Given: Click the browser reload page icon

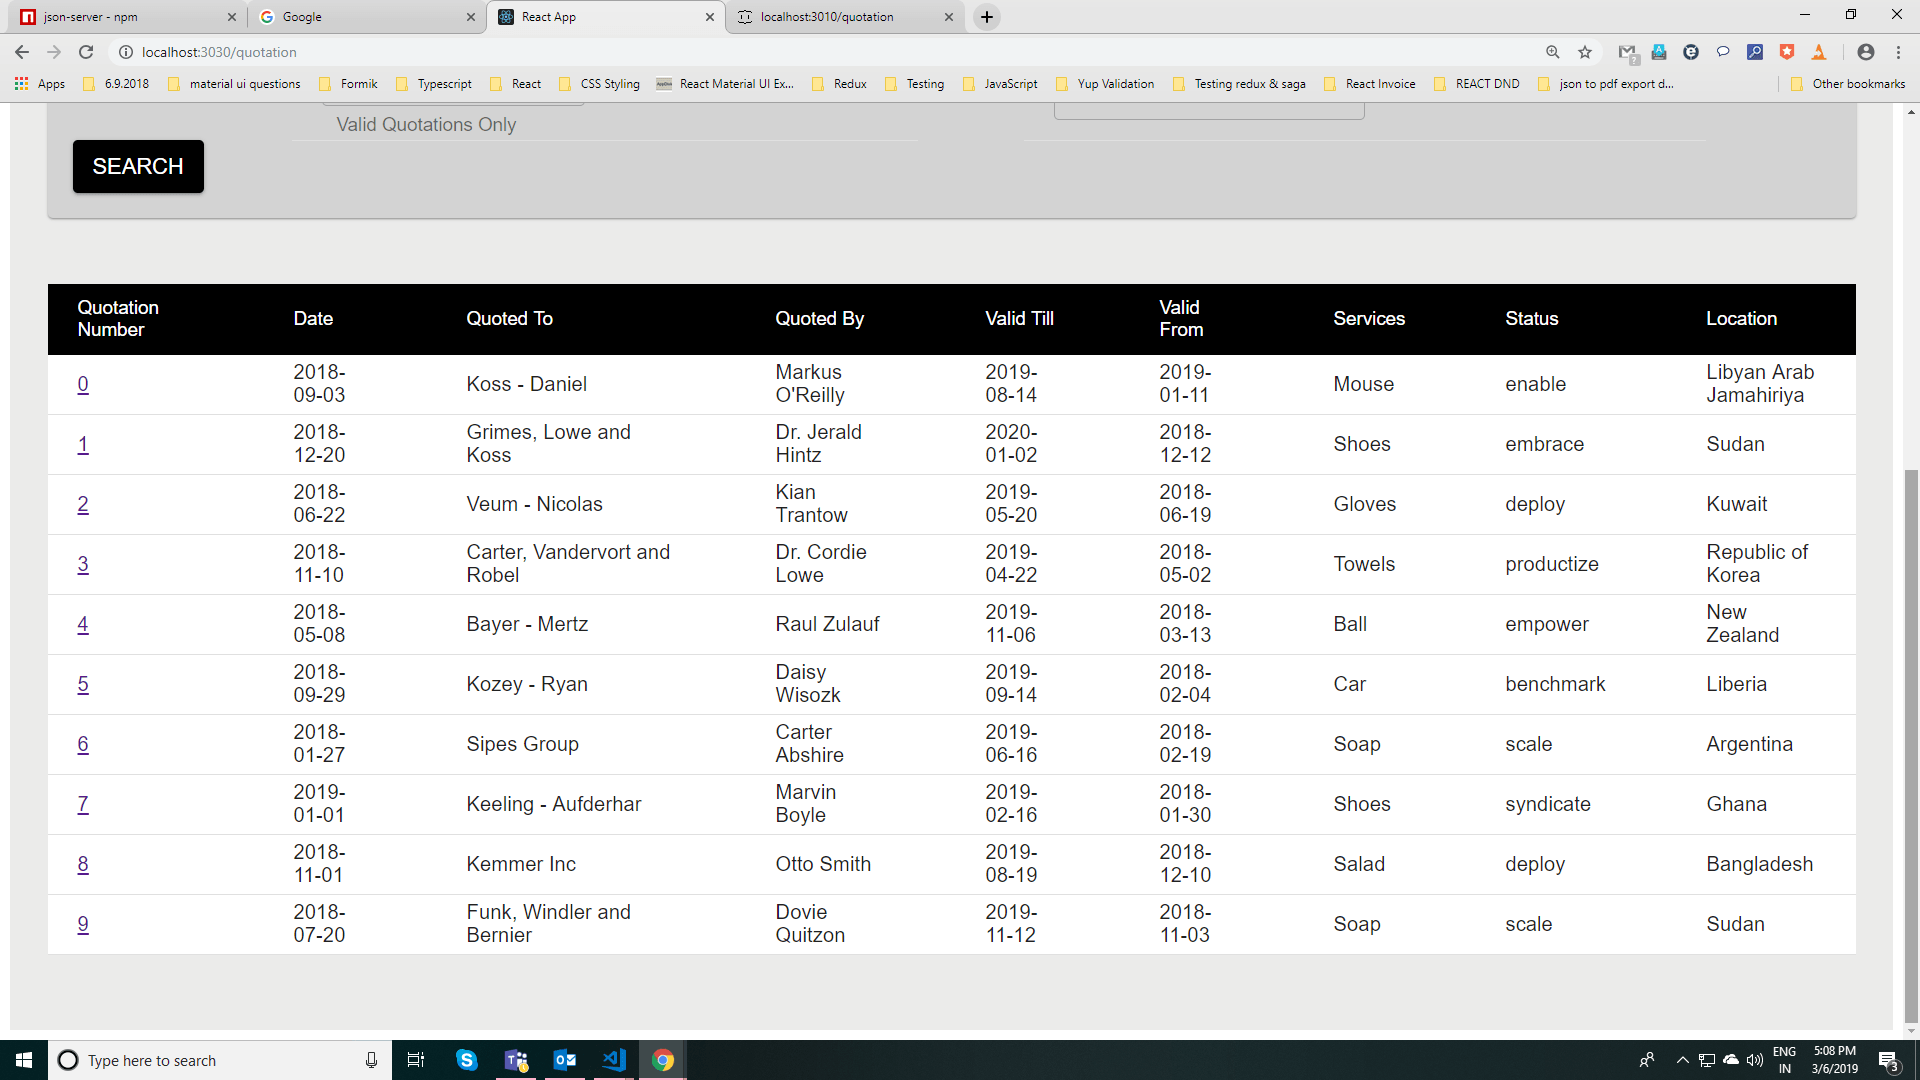Looking at the screenshot, I should coord(86,52).
